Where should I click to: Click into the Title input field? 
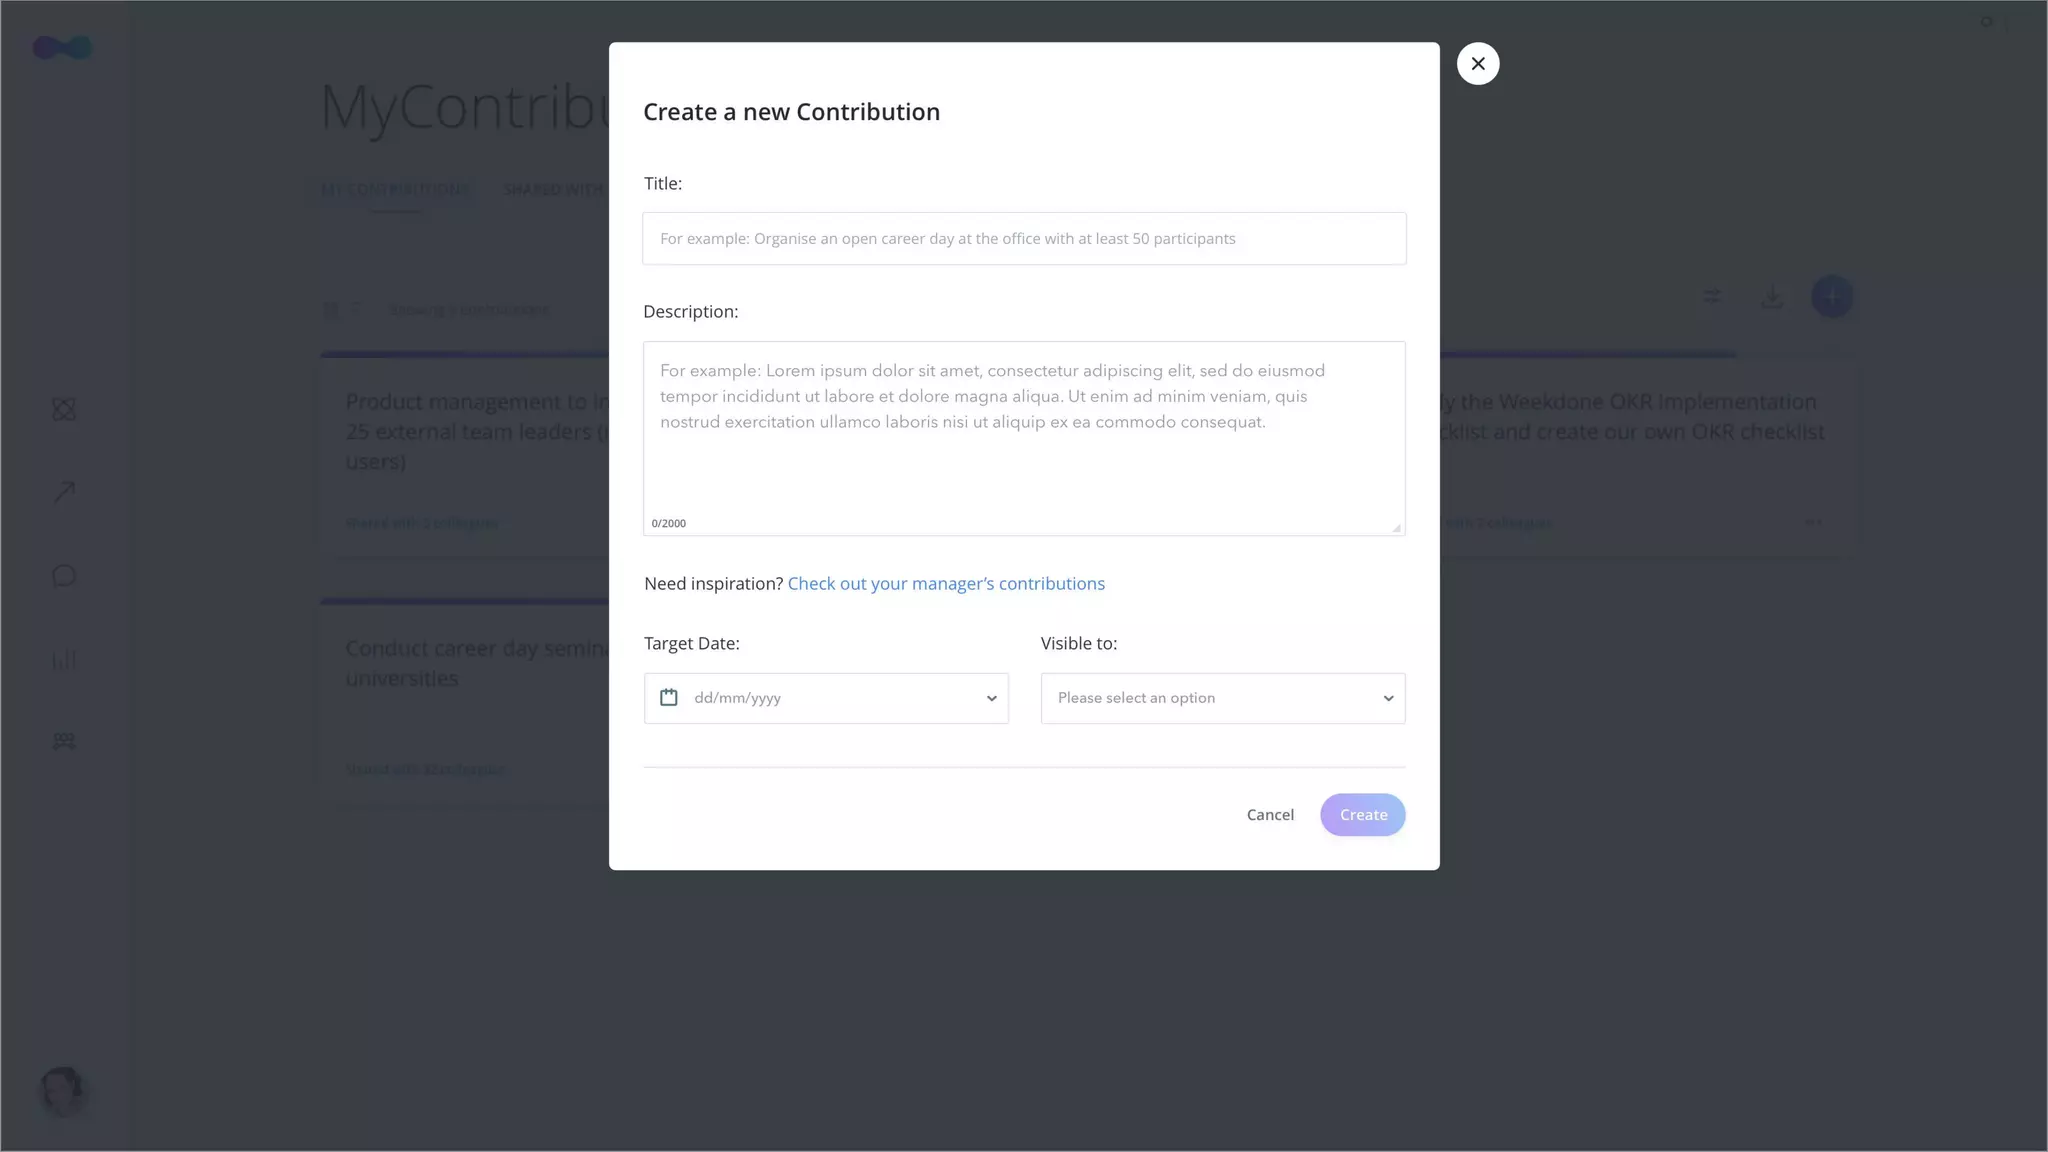click(1024, 239)
